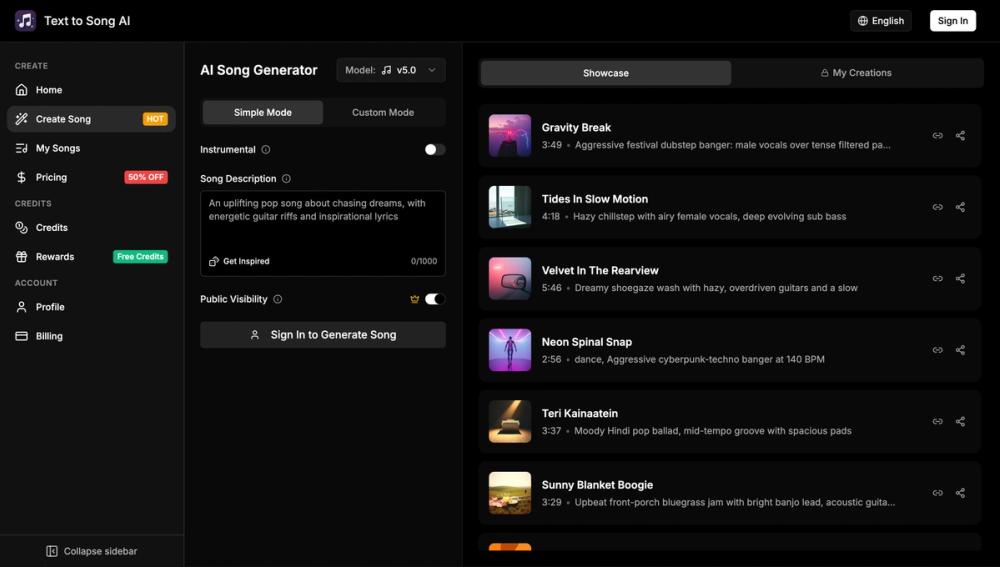The height and width of the screenshot is (567, 1000).
Task: Select the Showcase tab
Action: click(606, 73)
